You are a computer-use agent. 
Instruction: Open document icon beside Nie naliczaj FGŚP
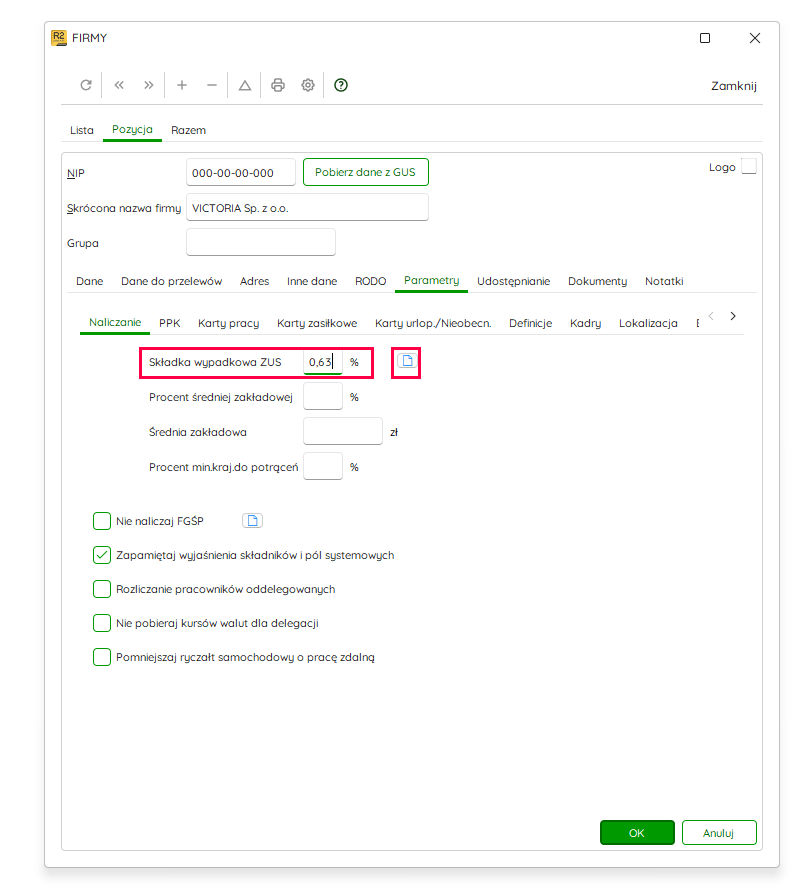(253, 520)
